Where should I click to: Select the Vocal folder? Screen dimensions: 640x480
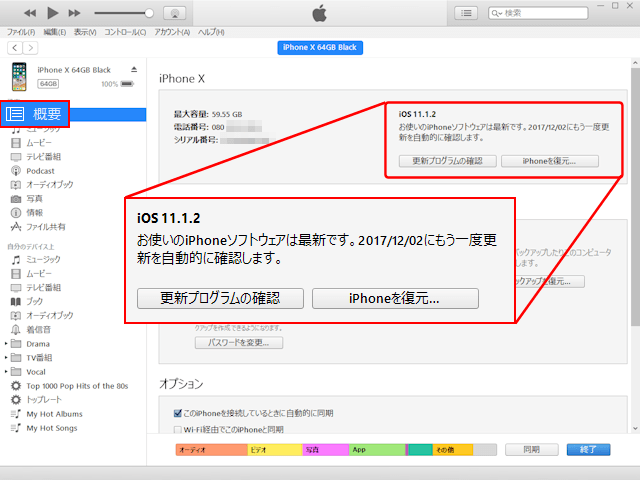(36, 372)
